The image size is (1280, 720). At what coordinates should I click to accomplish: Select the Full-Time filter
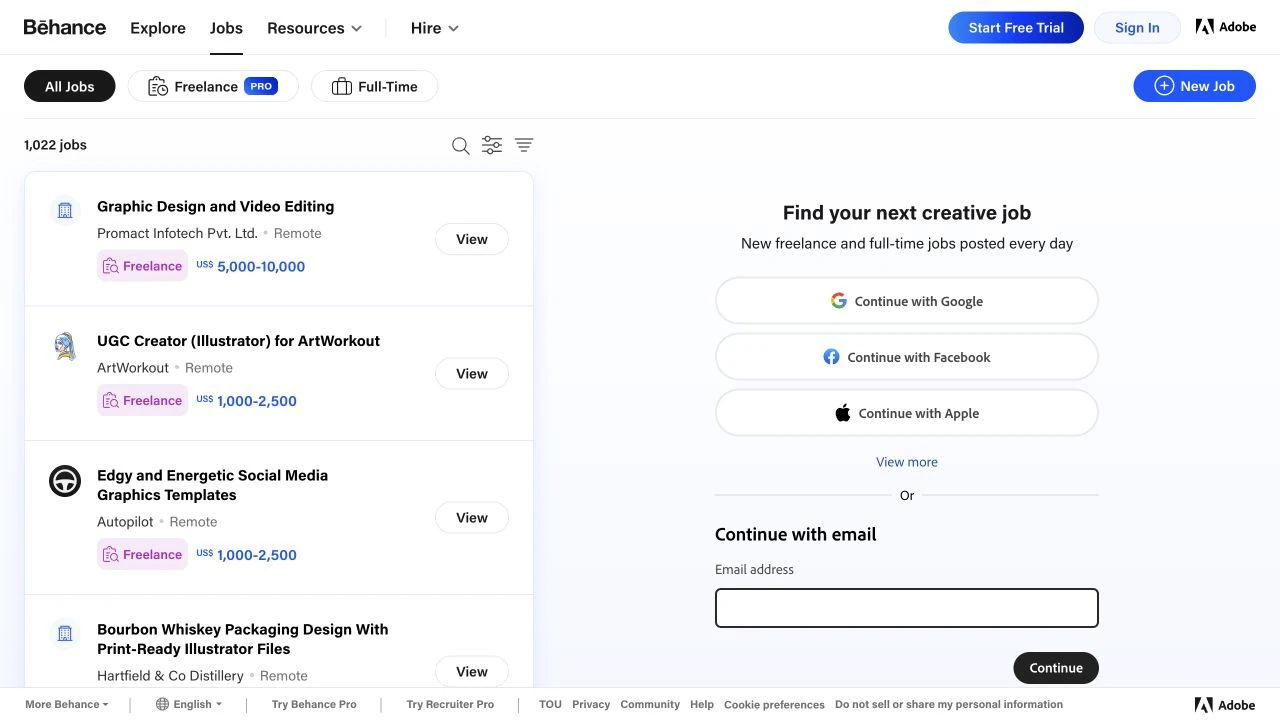point(374,86)
